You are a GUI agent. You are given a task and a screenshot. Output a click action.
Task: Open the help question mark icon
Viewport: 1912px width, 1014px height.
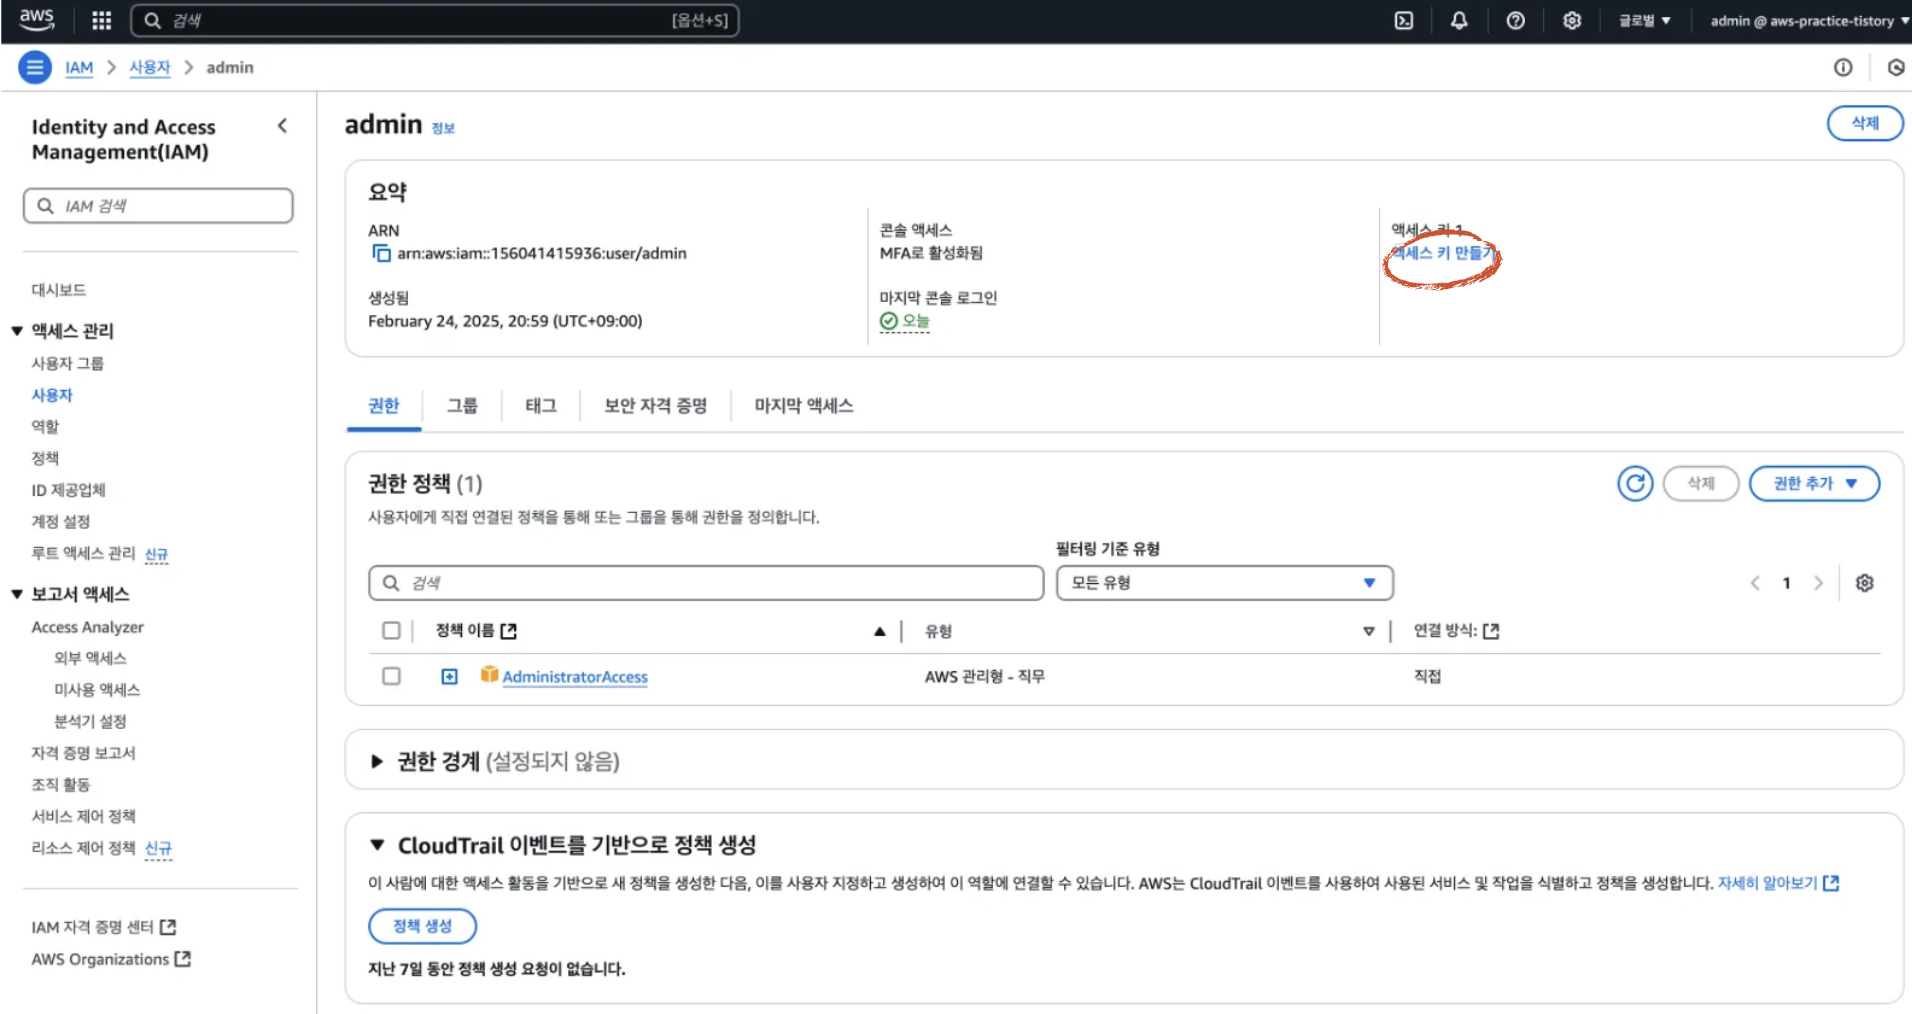(1515, 20)
